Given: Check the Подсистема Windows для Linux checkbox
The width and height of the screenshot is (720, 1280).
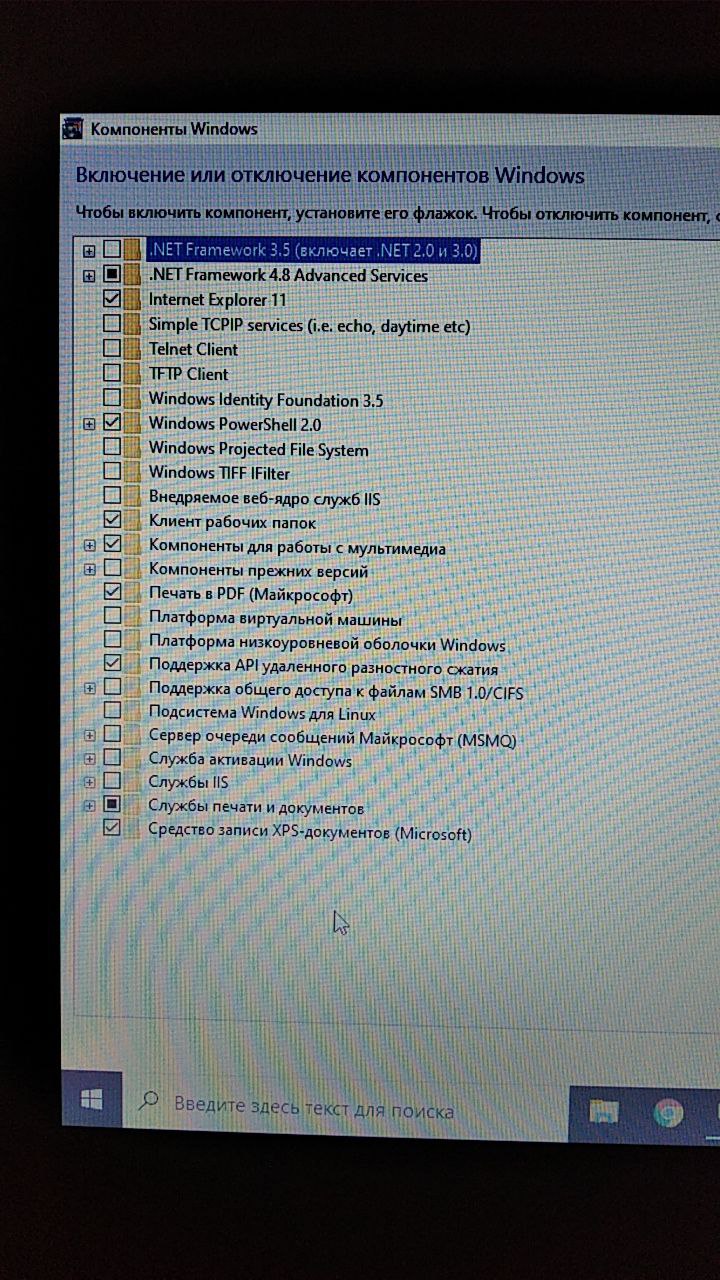Looking at the screenshot, I should (x=112, y=712).
